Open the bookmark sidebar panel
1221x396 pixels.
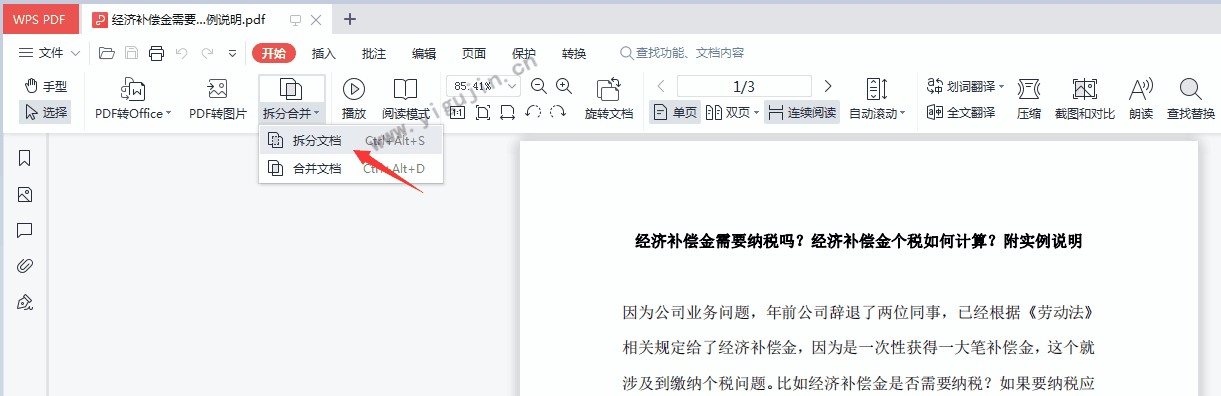tap(25, 158)
